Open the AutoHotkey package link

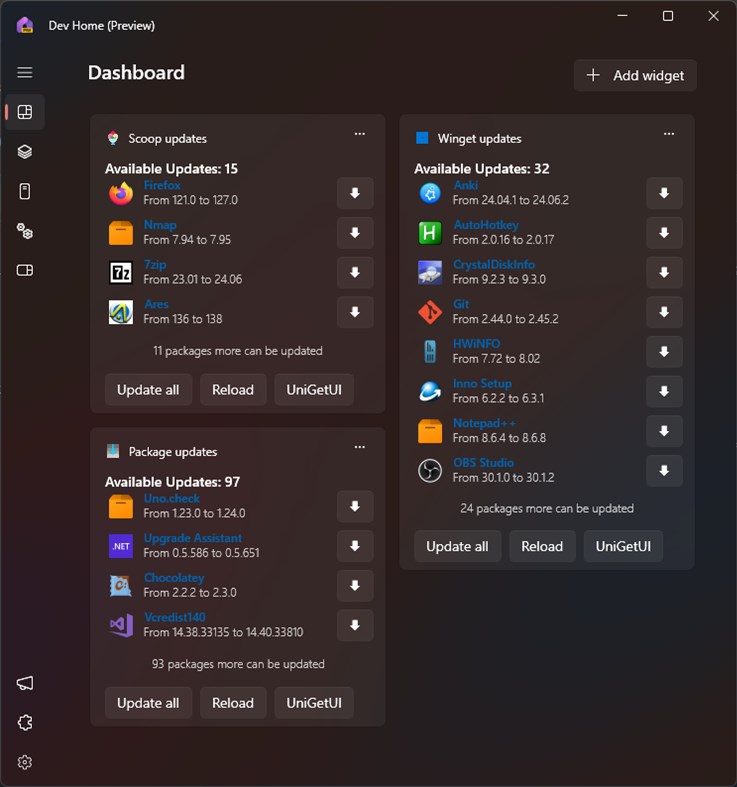coord(486,225)
